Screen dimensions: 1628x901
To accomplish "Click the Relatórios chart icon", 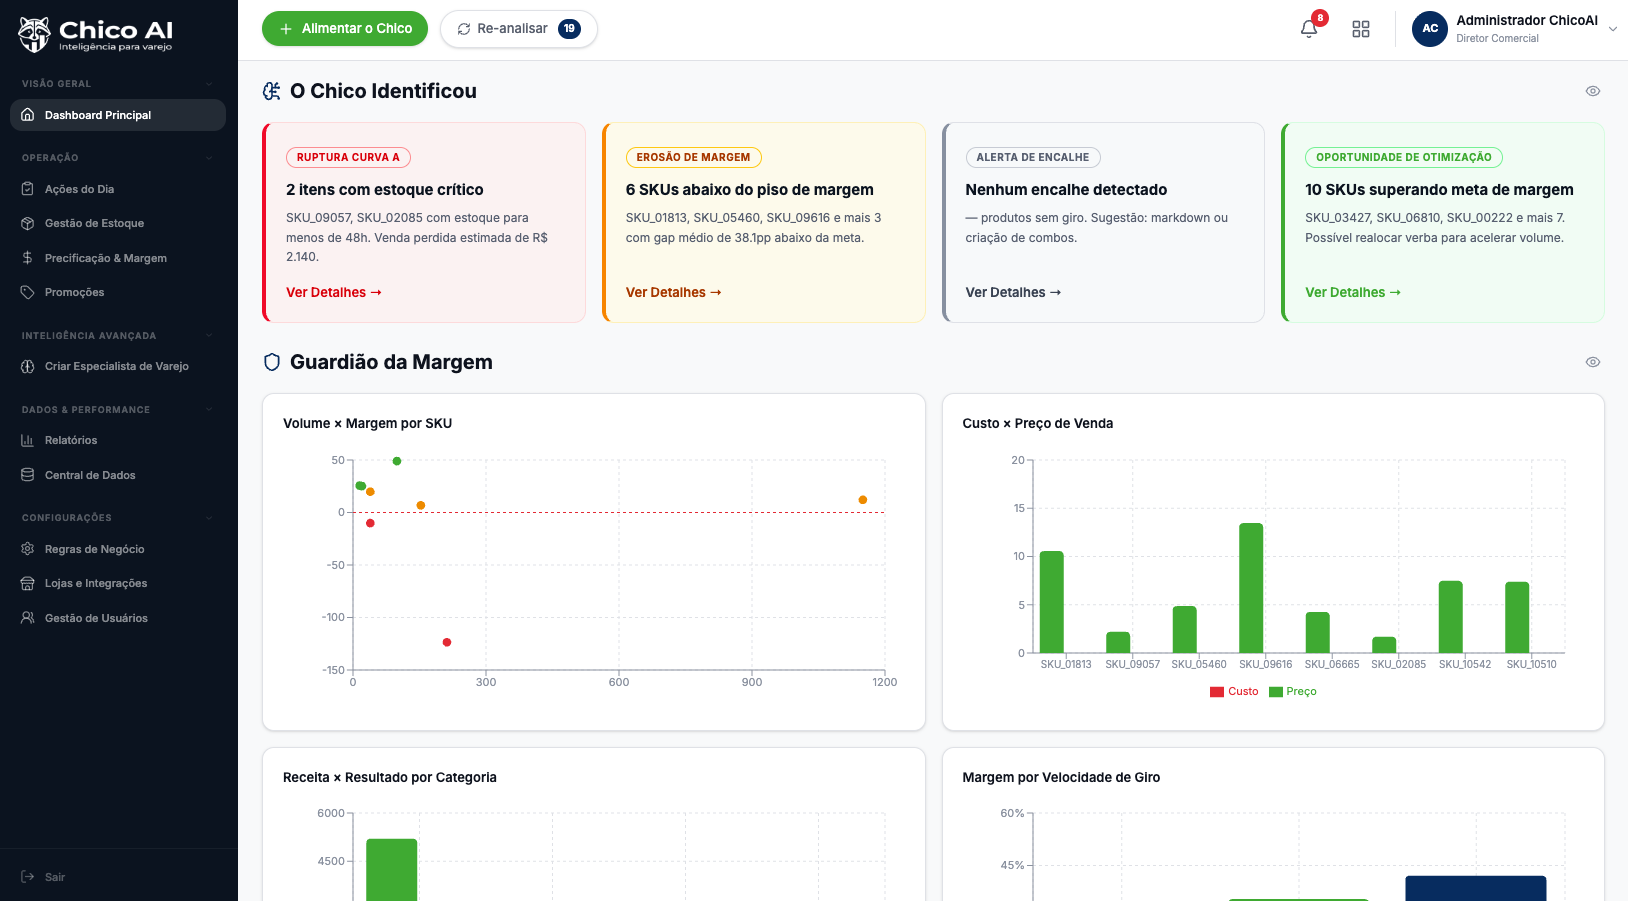I will coord(28,440).
